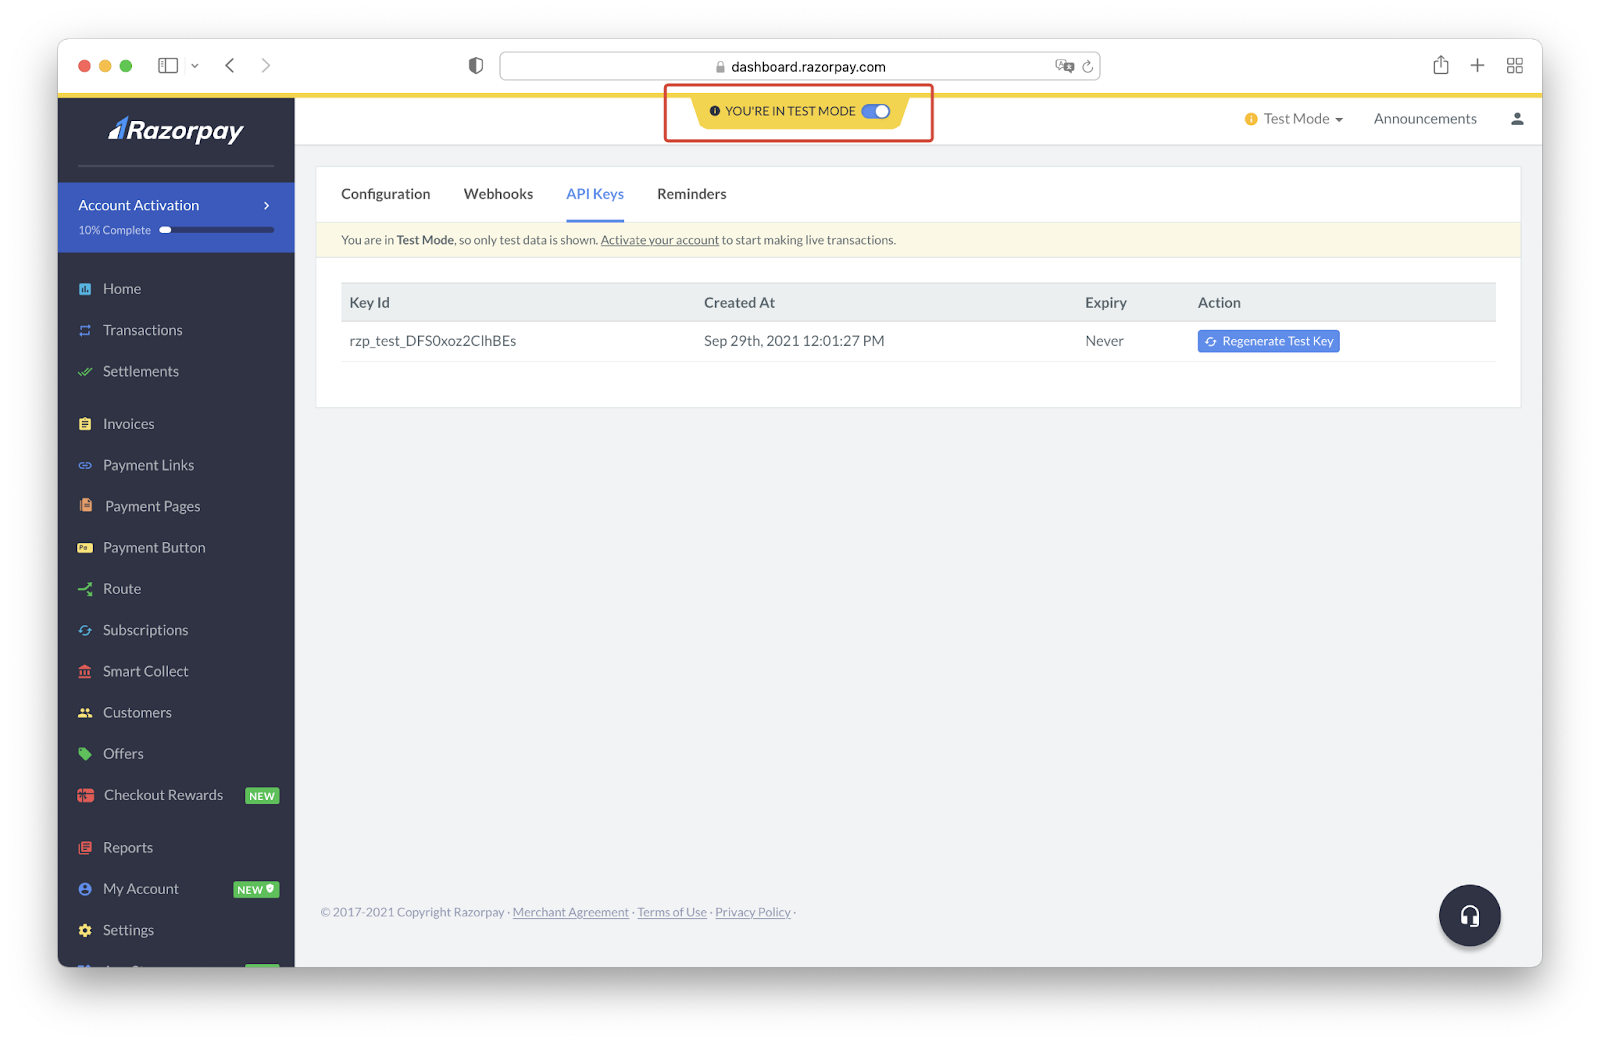Click the Offers tag icon
Screen dimensions: 1600x1043
(85, 754)
